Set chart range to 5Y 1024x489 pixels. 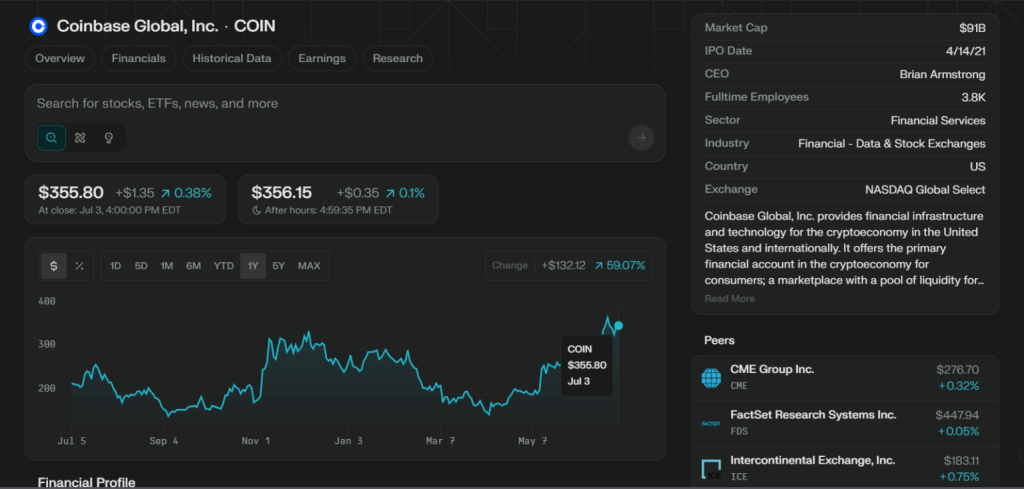(x=278, y=266)
